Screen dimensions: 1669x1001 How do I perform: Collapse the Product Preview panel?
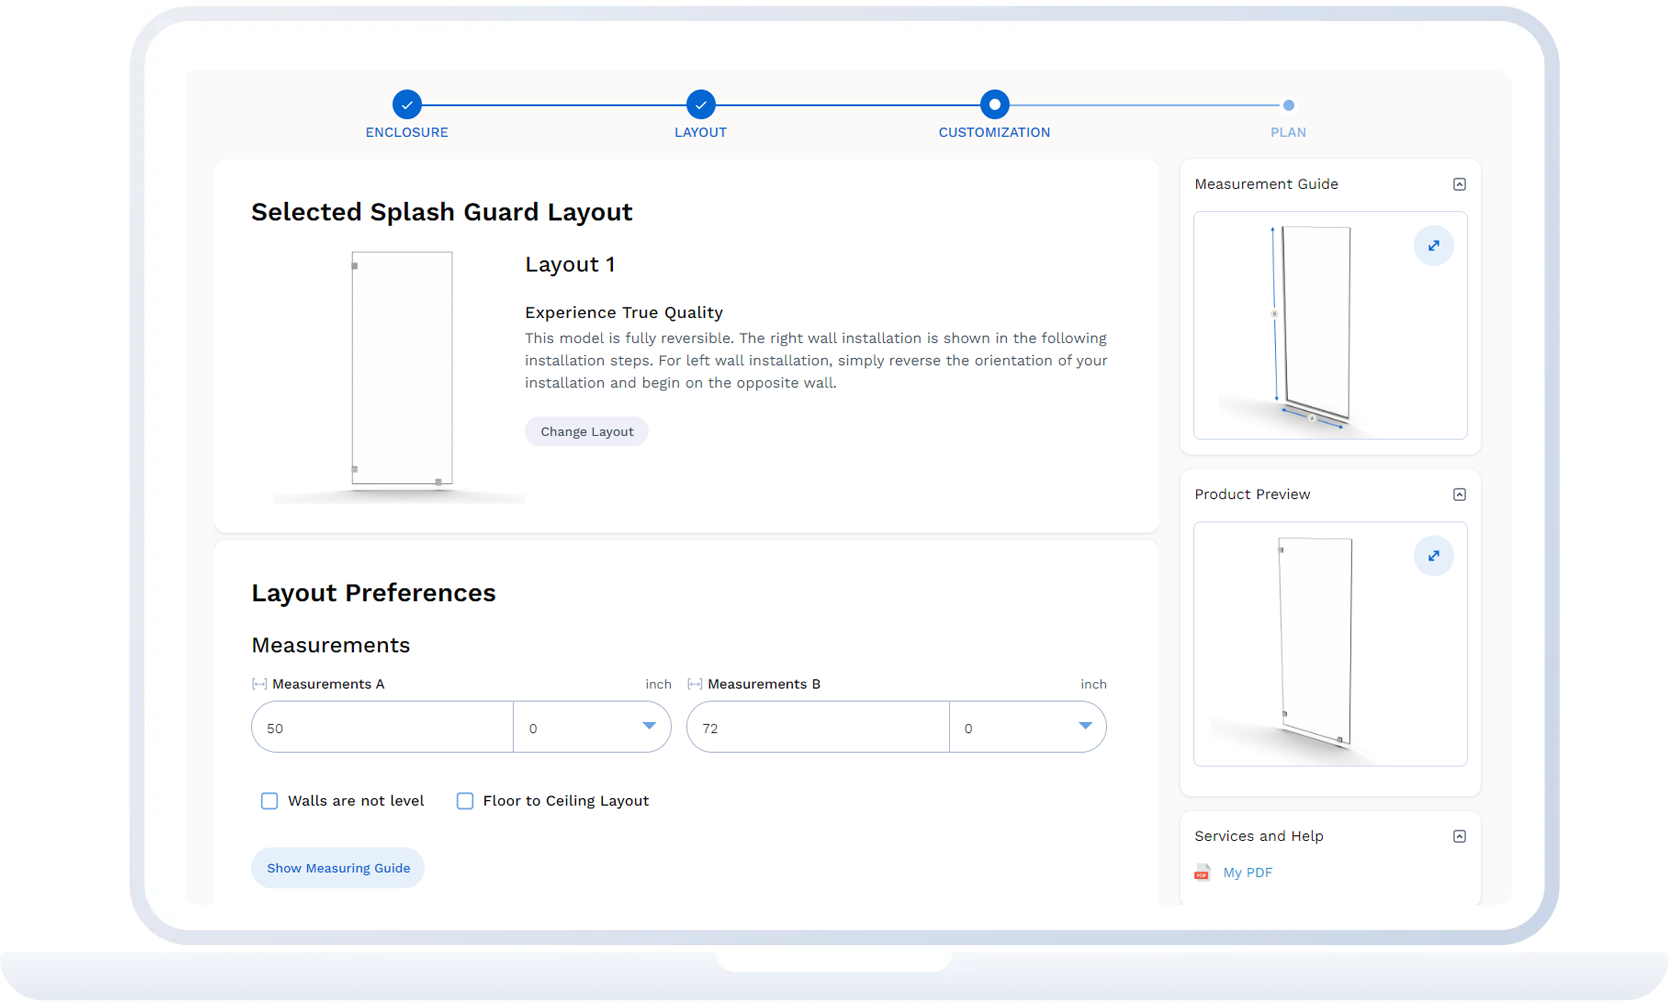[1459, 495]
